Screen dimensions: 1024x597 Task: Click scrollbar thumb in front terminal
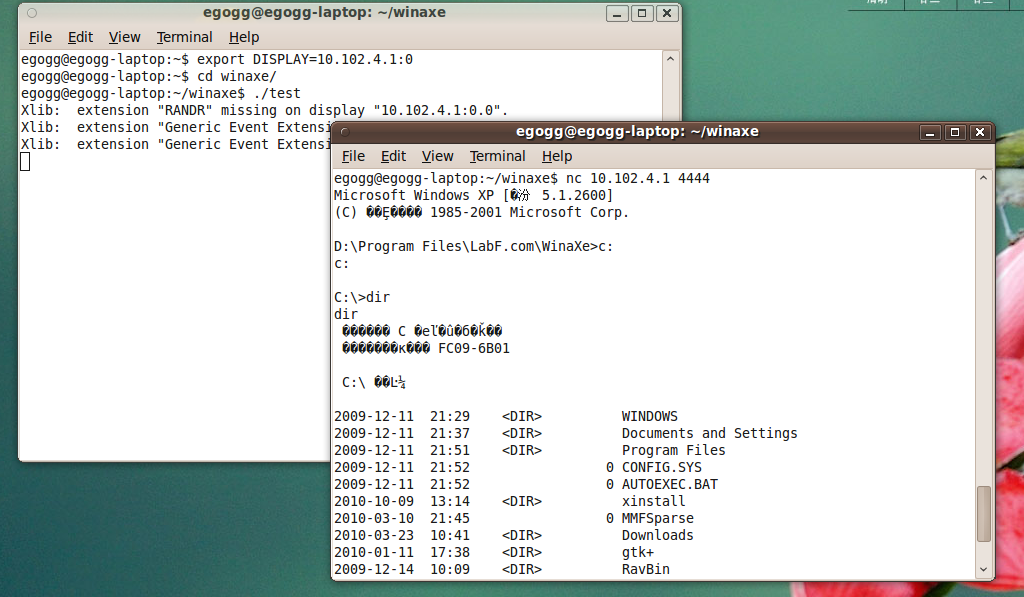983,513
